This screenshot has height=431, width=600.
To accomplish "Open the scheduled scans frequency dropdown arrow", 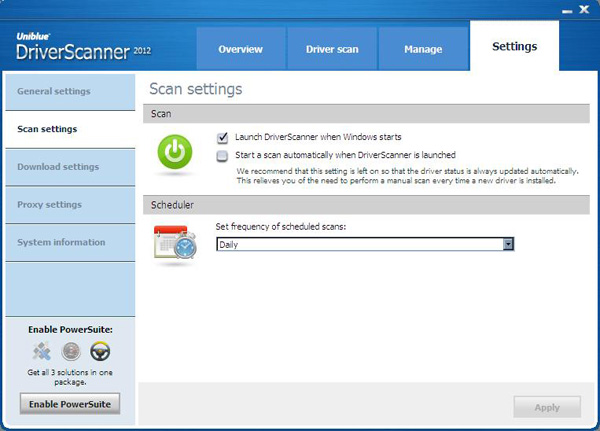I will (x=508, y=244).
